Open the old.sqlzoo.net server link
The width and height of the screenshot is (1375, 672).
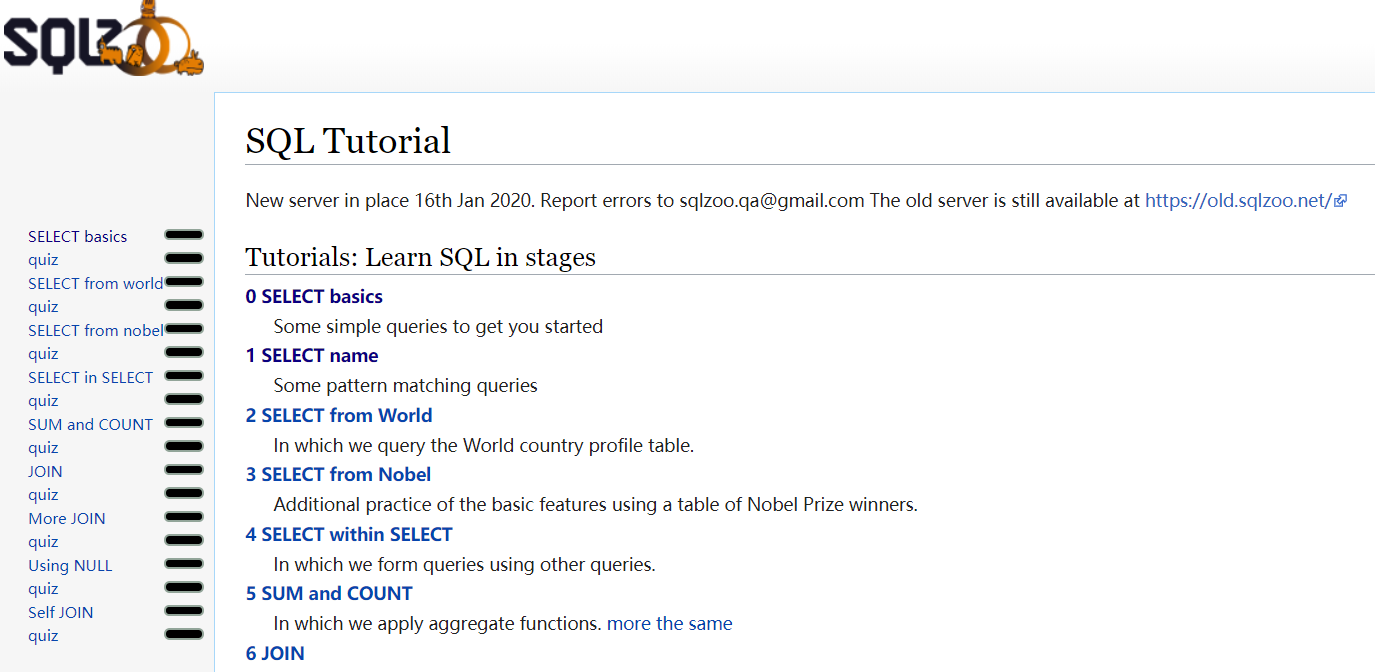[1238, 200]
